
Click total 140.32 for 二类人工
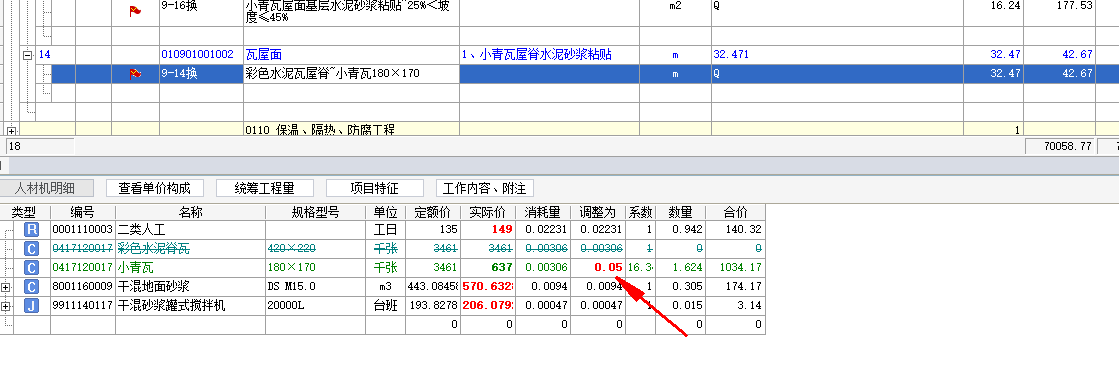(736, 230)
